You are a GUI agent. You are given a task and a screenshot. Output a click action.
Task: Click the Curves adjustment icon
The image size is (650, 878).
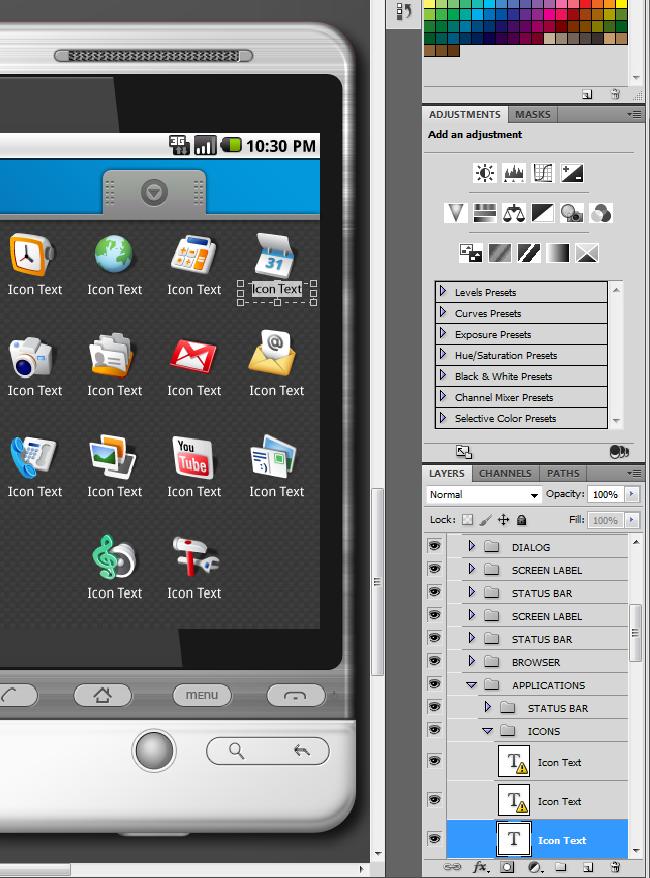pos(543,173)
